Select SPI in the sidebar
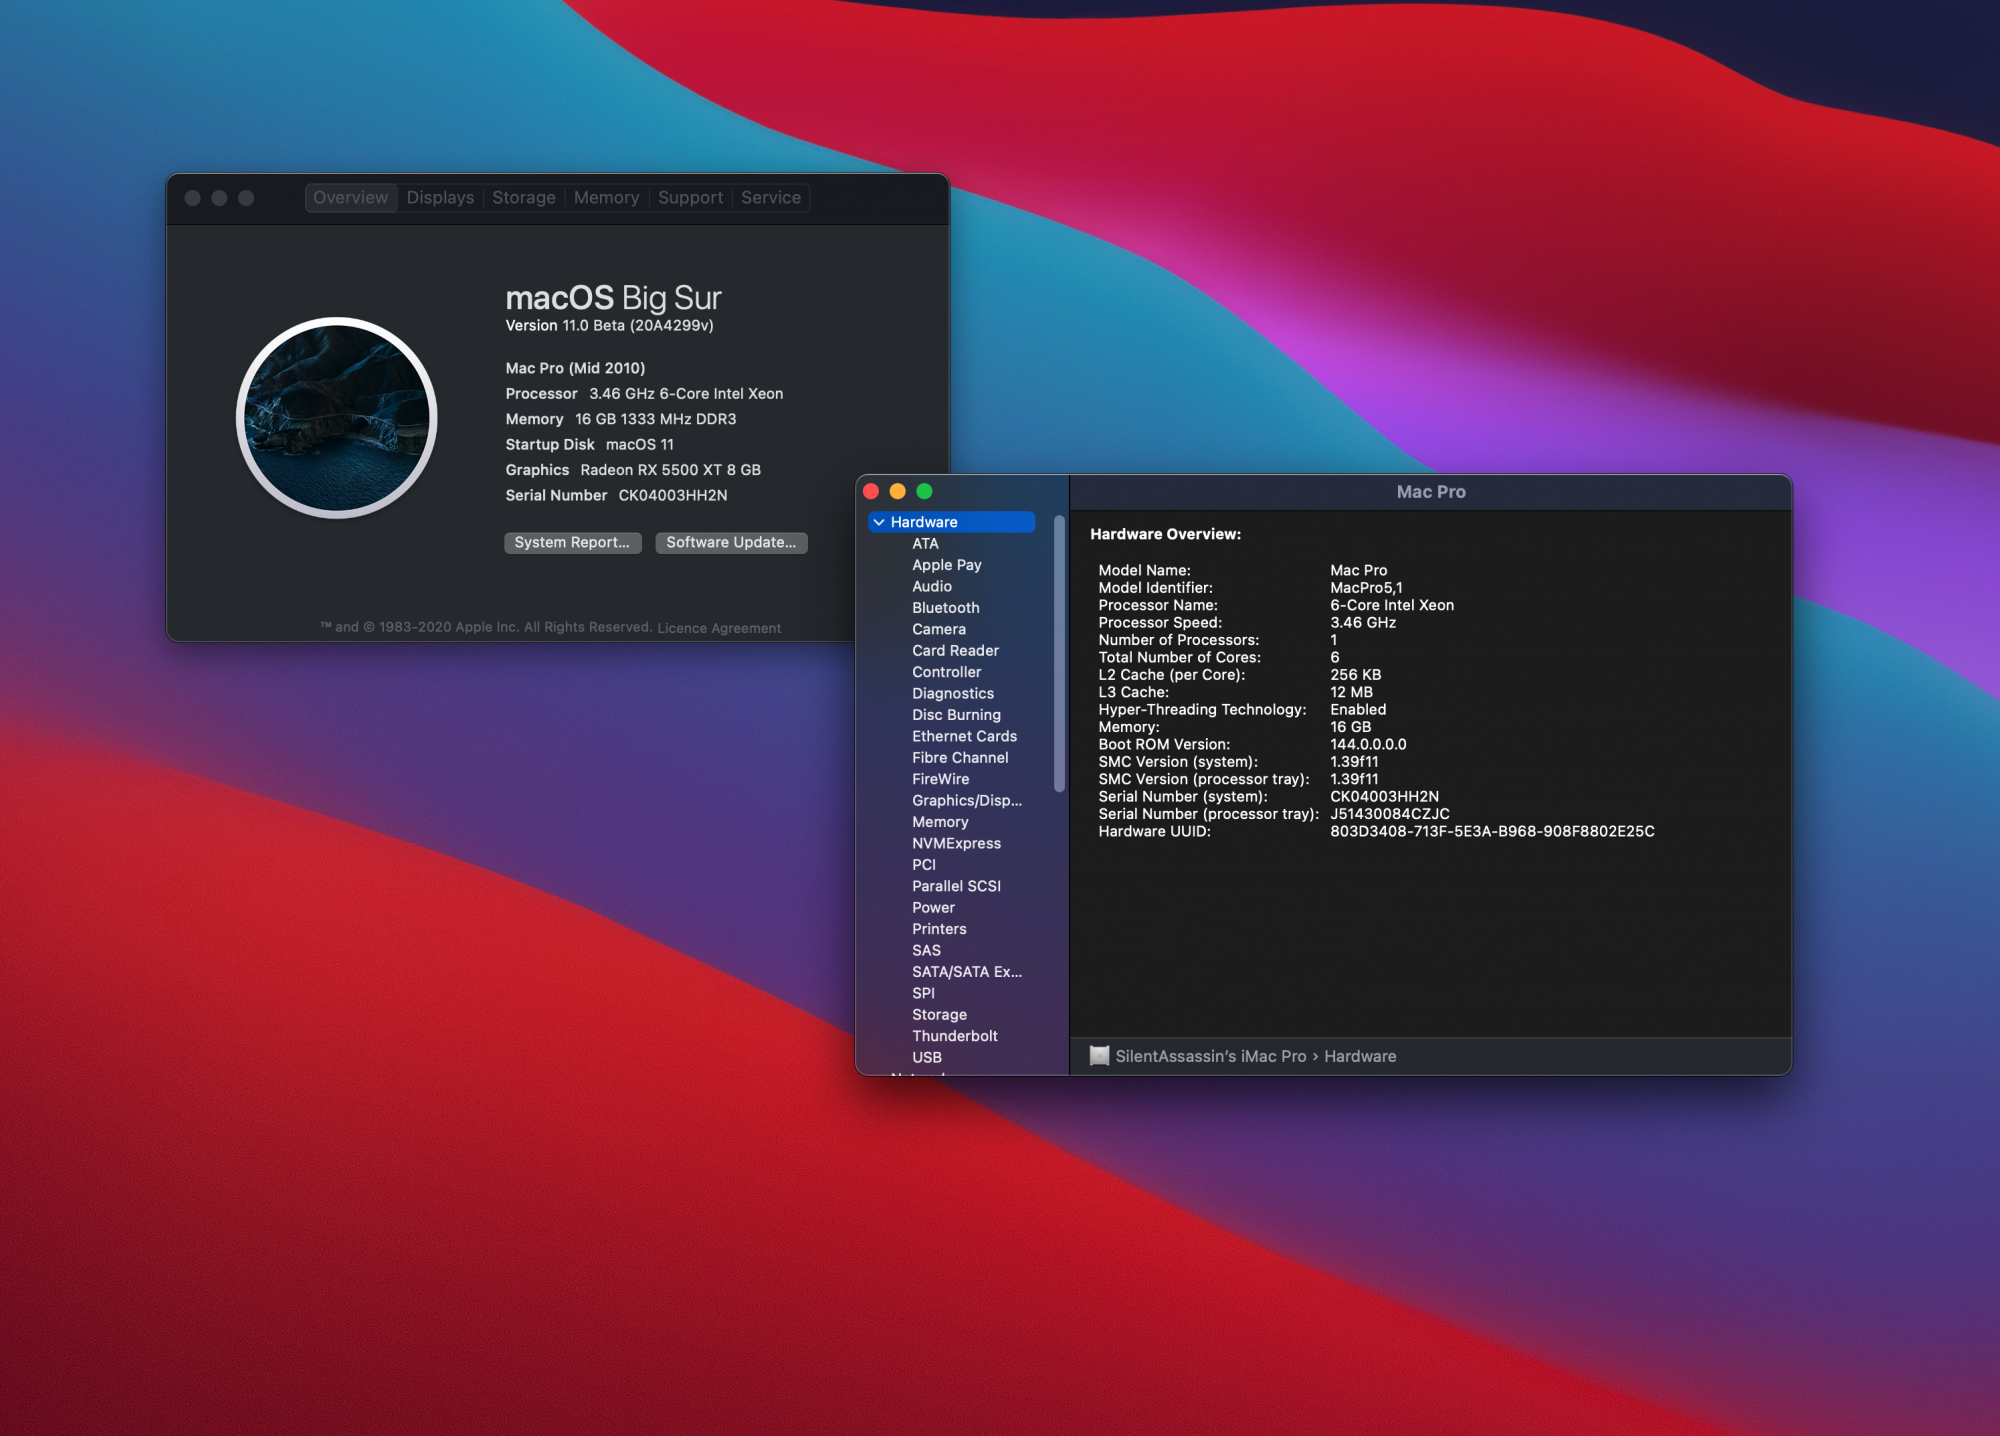 pos(923,994)
